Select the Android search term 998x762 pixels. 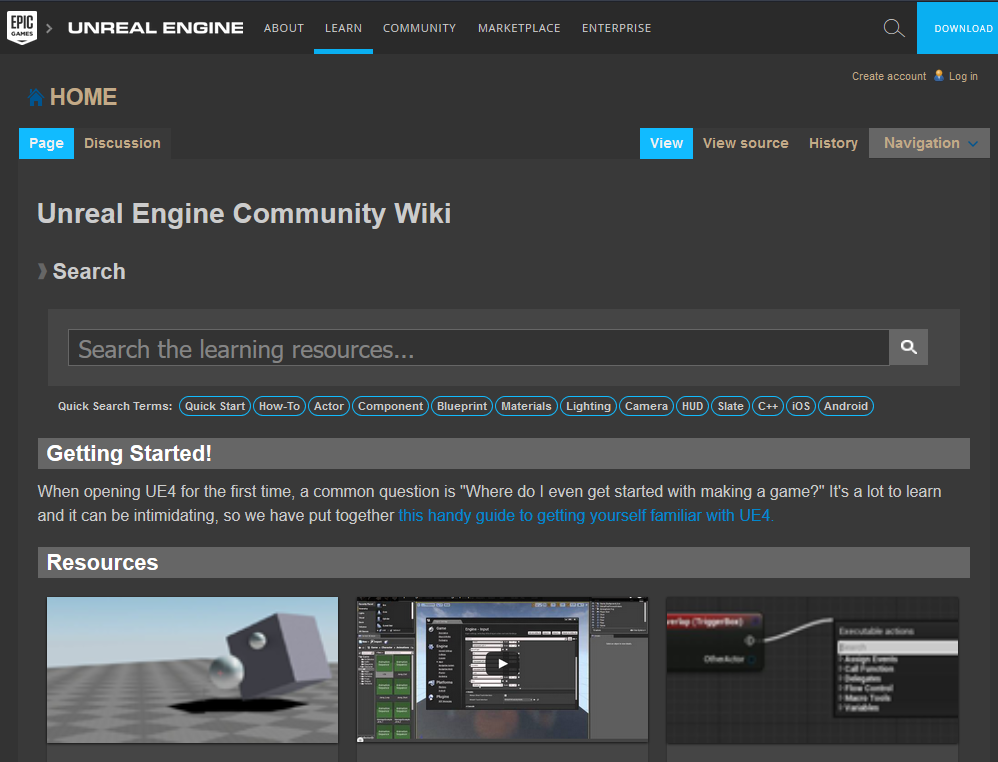pyautogui.click(x=846, y=406)
